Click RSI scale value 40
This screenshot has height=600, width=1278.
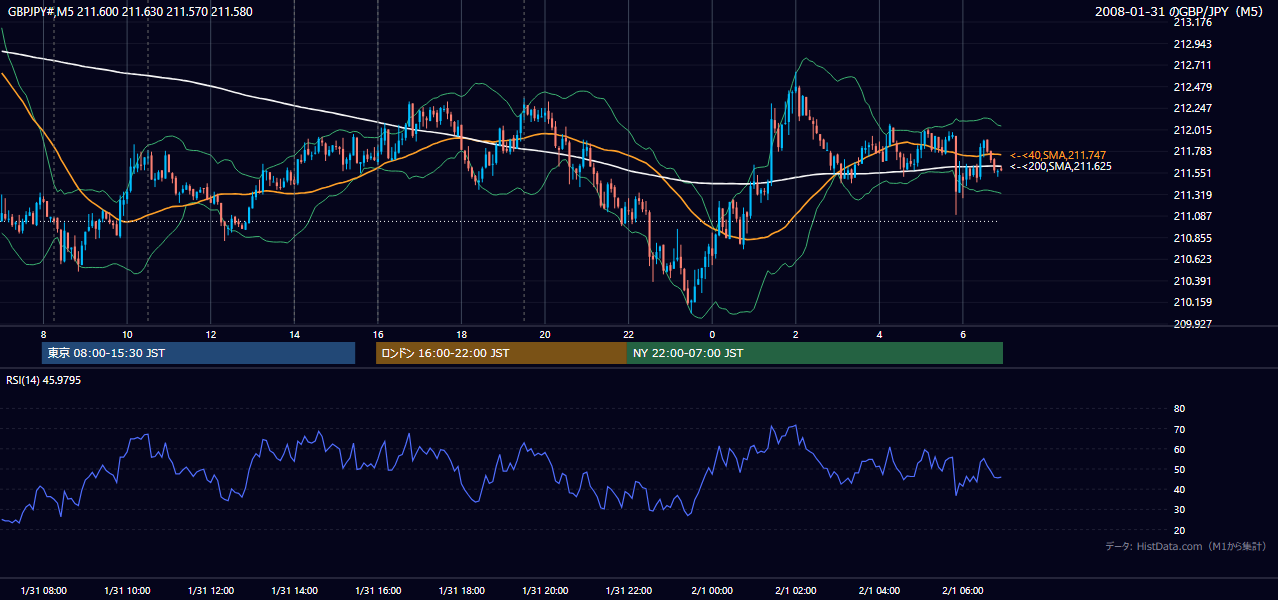tap(1179, 489)
